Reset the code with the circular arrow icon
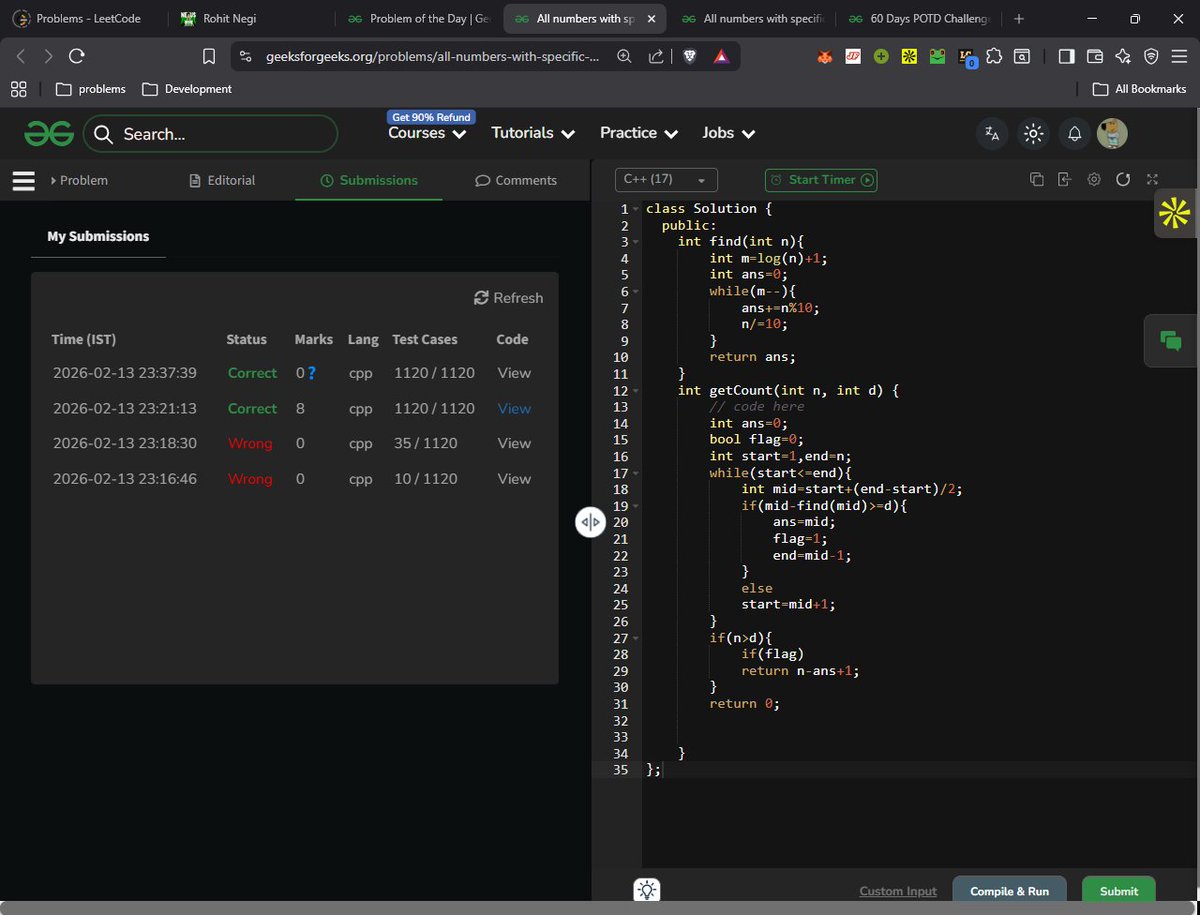 coord(1123,180)
